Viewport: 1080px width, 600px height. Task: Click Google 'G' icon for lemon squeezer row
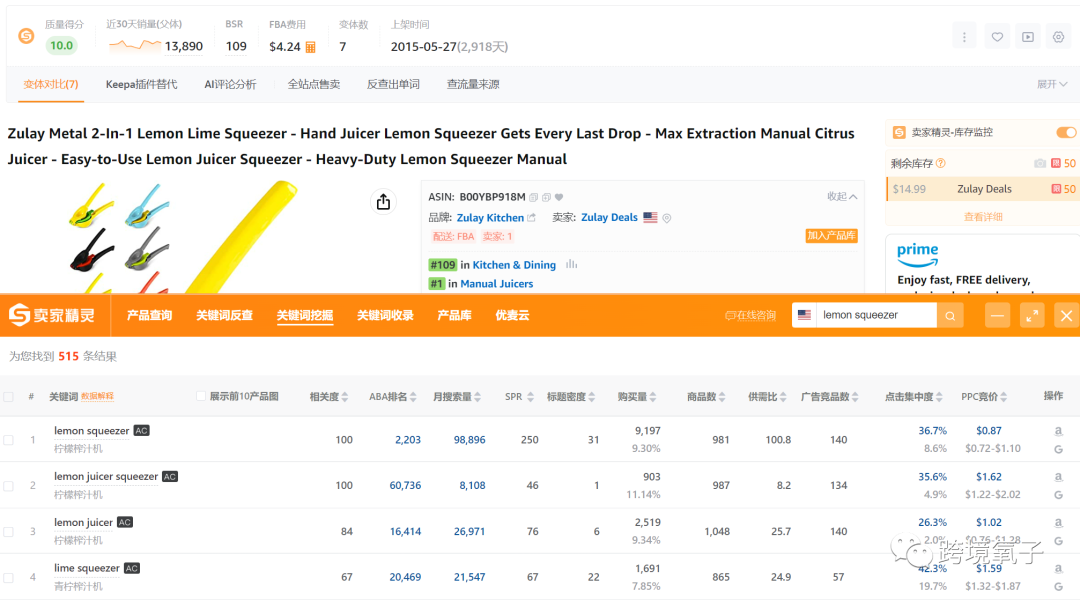pyautogui.click(x=1058, y=449)
